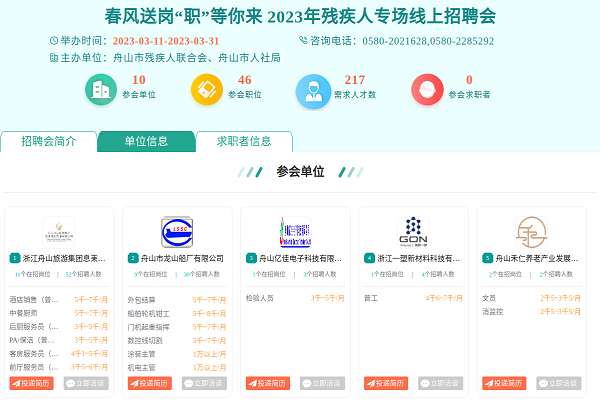Open the 文员 job listing
The width and height of the screenshot is (600, 405).
489,298
